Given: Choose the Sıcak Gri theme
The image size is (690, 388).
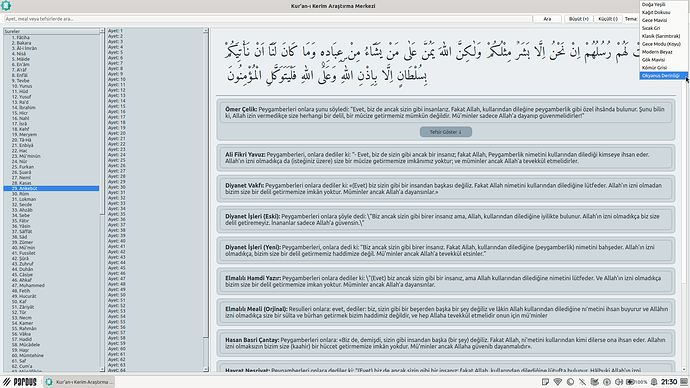Looking at the screenshot, I should point(664,28).
